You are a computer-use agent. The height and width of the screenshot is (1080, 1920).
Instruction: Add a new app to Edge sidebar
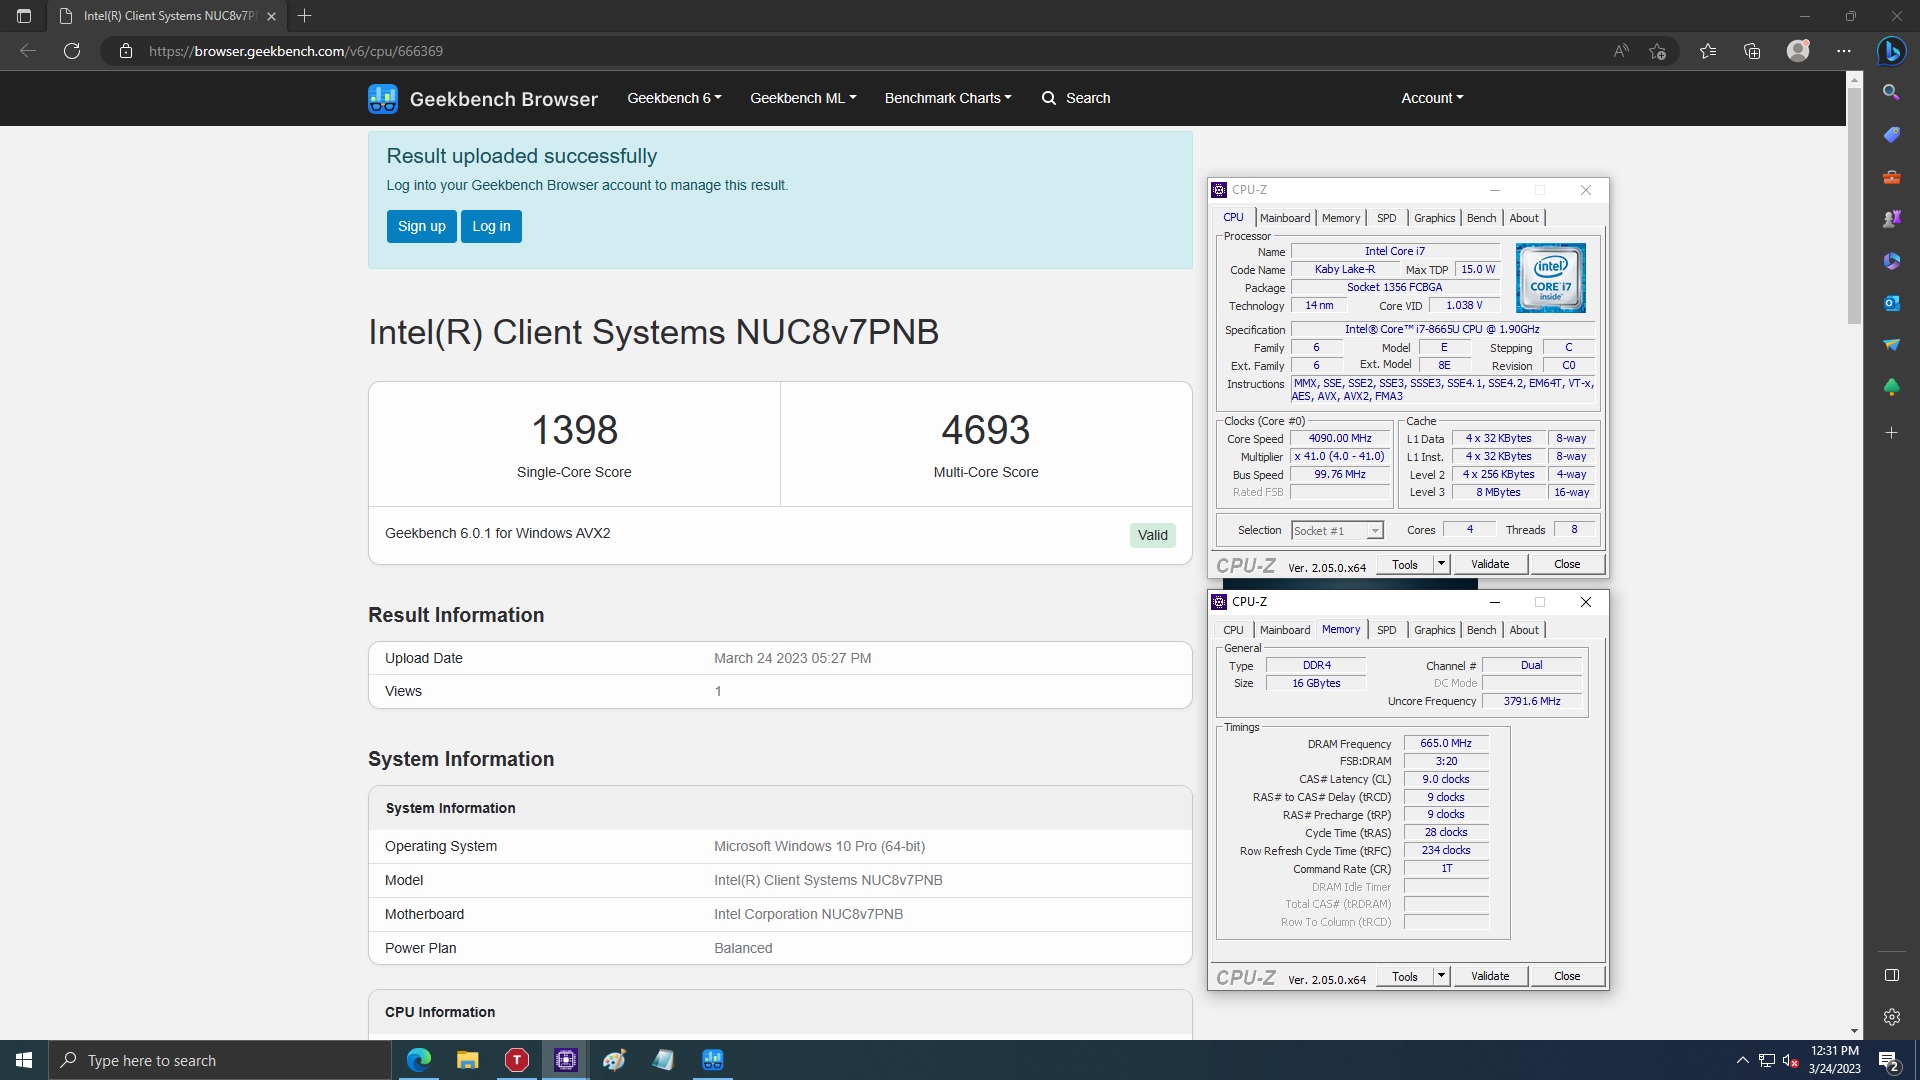pos(1891,433)
